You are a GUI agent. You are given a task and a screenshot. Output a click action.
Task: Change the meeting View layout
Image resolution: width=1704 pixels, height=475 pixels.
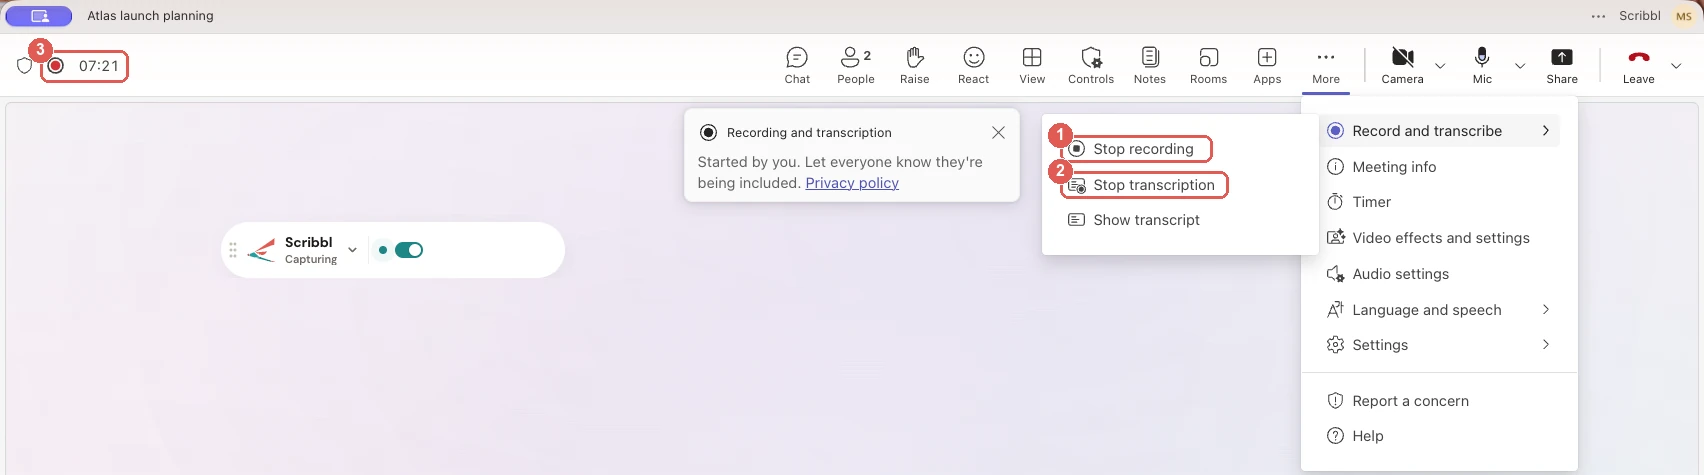point(1032,65)
